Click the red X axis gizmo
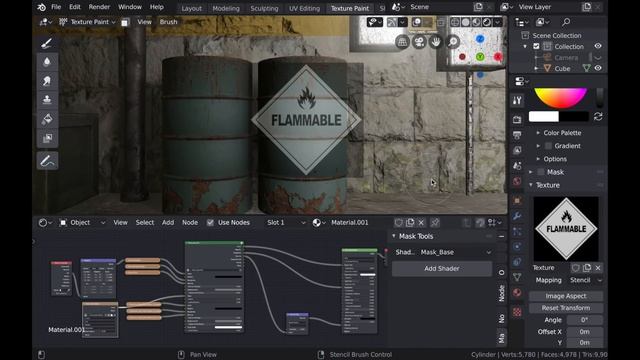The height and width of the screenshot is (360, 640). 498,56
